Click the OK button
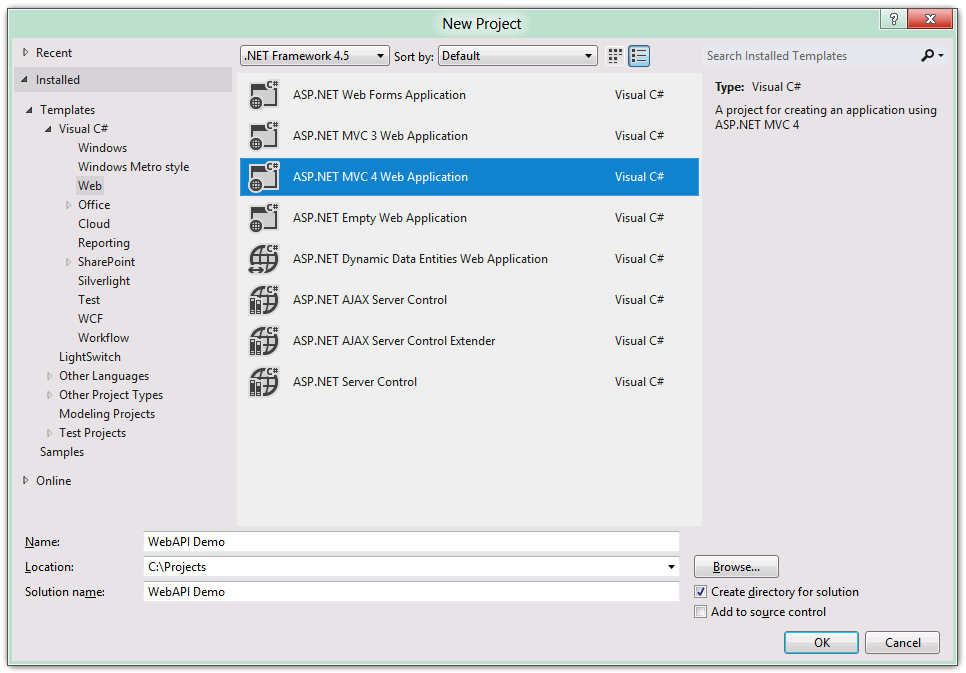Screen dimensions: 966x673 click(821, 643)
